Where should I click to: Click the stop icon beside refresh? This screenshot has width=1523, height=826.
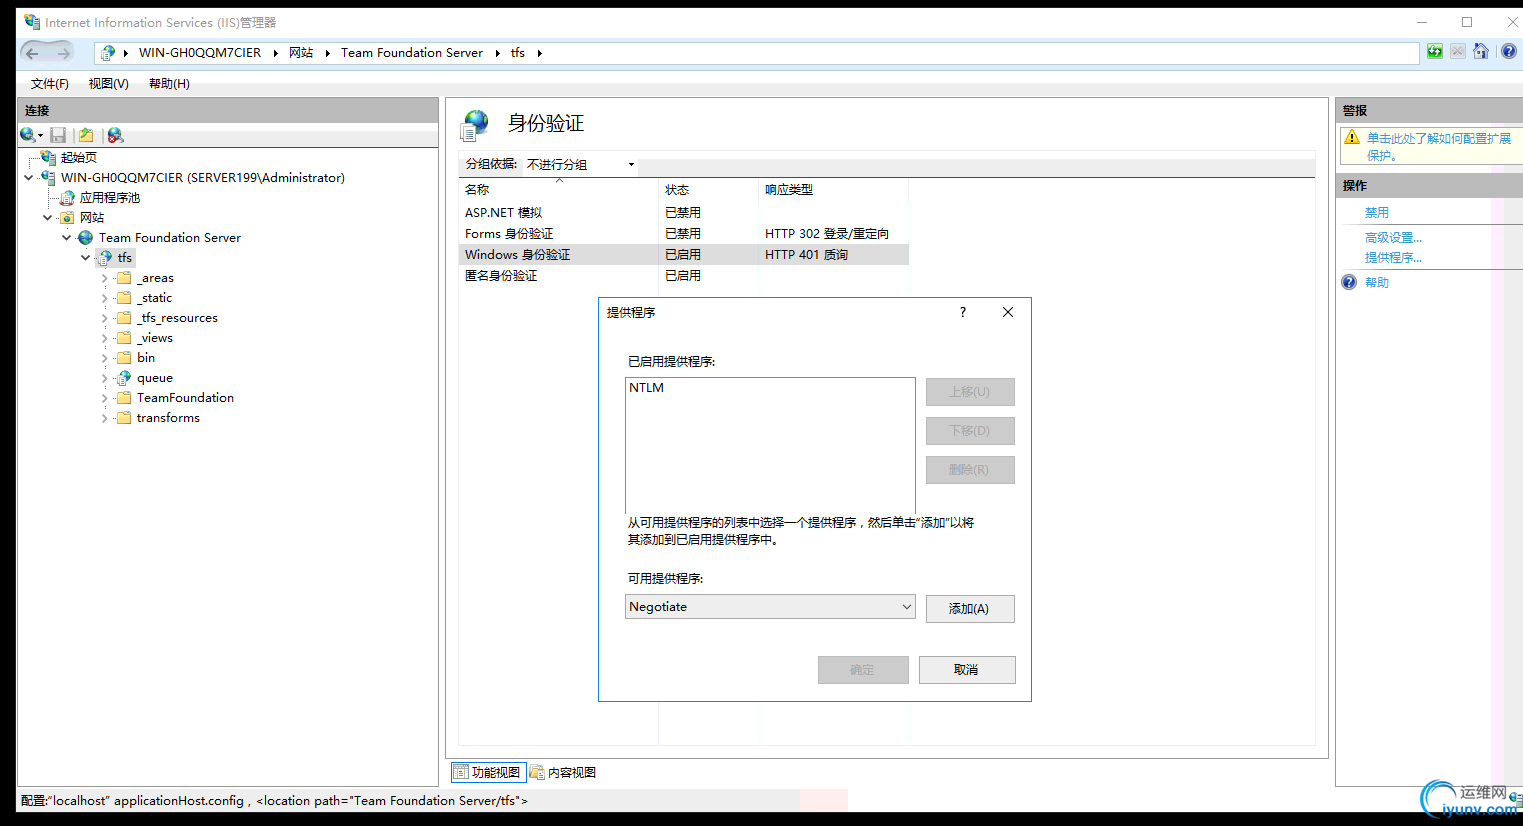(1458, 52)
